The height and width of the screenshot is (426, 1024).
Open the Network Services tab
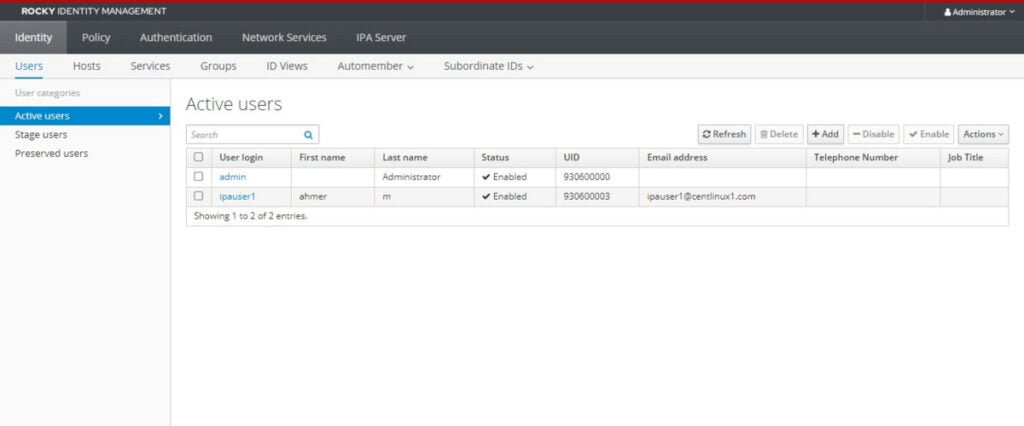(x=284, y=37)
